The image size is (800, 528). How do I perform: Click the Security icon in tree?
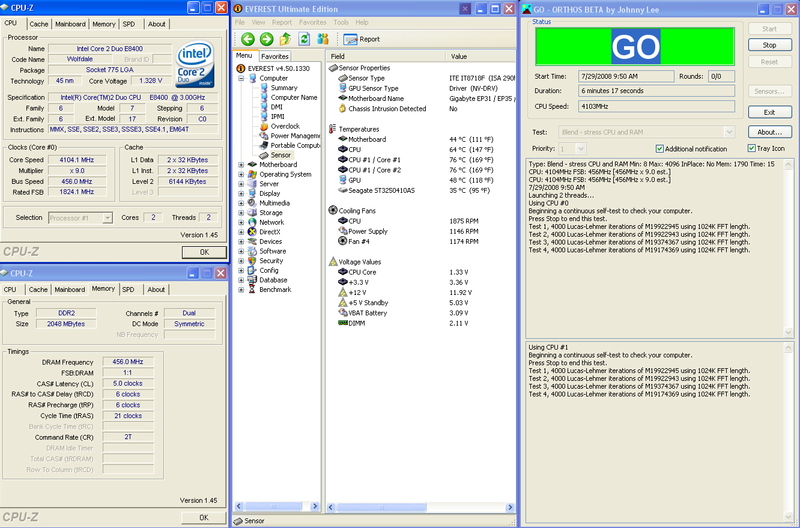[252, 261]
